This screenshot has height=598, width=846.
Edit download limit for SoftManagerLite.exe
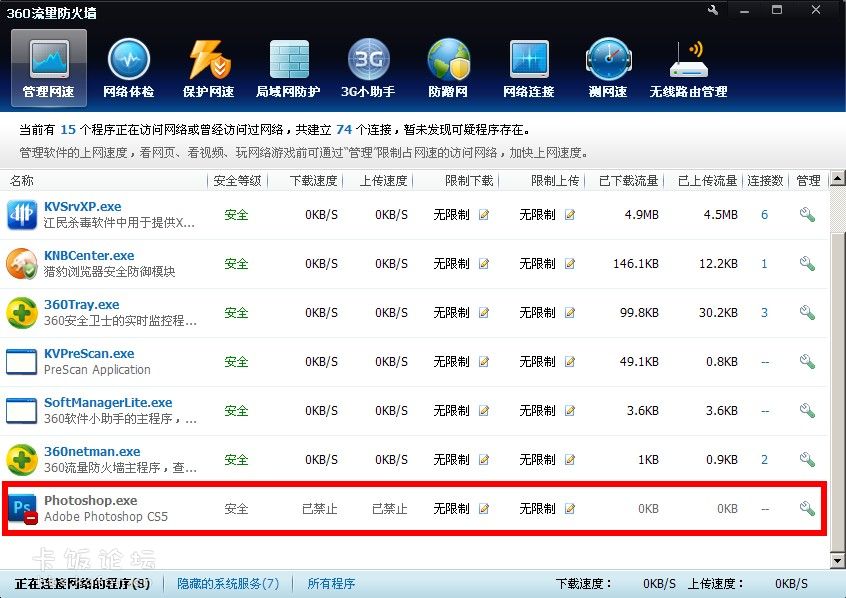click(x=484, y=411)
